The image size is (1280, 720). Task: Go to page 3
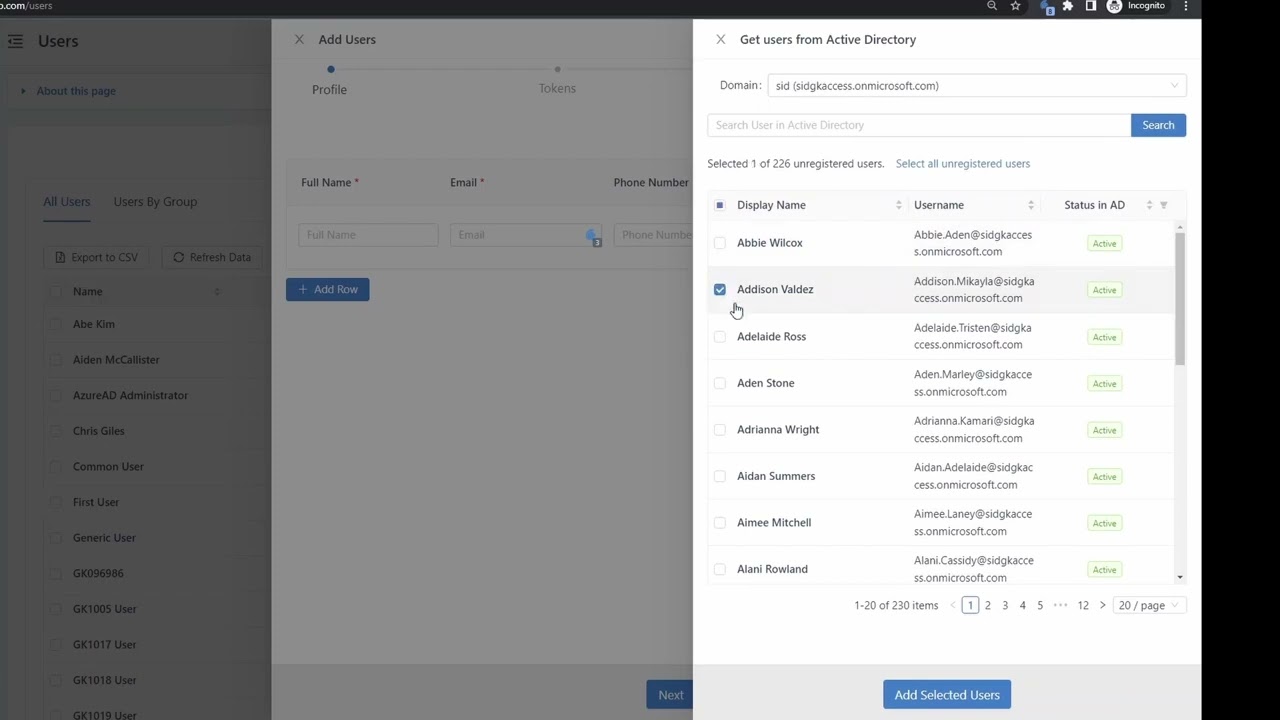click(1005, 605)
